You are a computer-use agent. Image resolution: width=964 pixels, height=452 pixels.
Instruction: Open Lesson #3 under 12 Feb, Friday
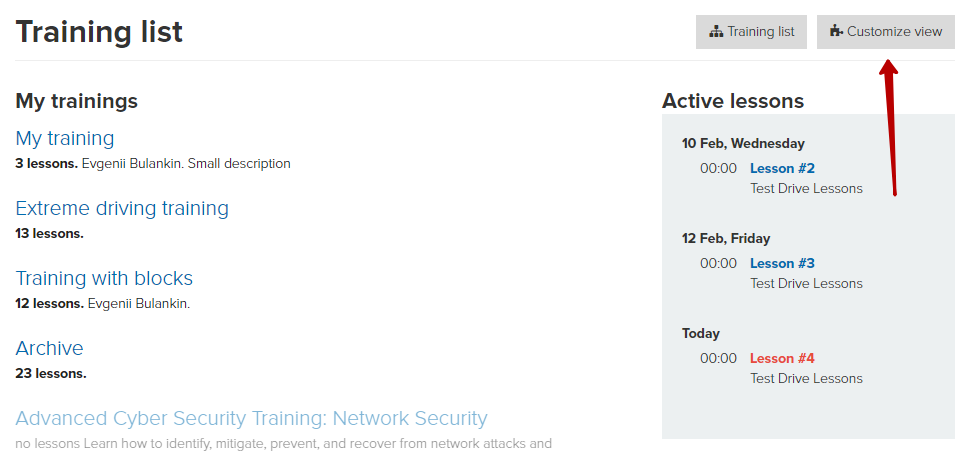[782, 263]
